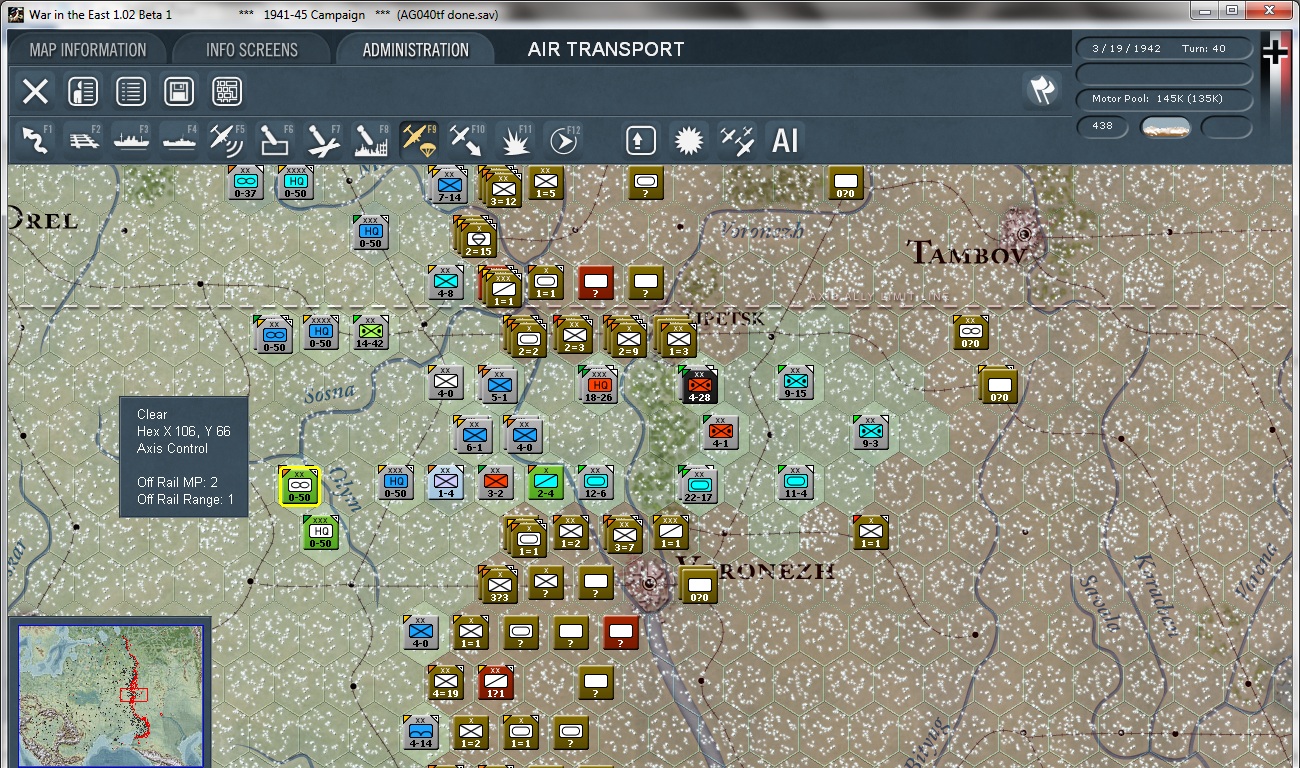The image size is (1300, 768).
Task: Select the 12-6 unit counter
Action: (x=596, y=483)
